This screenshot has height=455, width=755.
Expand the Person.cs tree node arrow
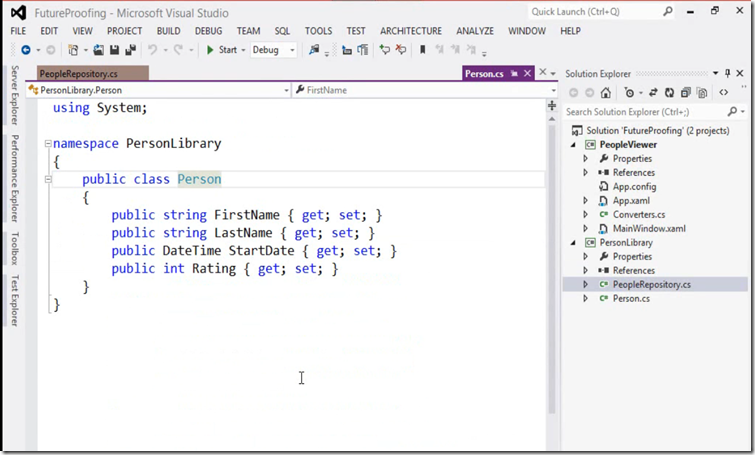[586, 299]
